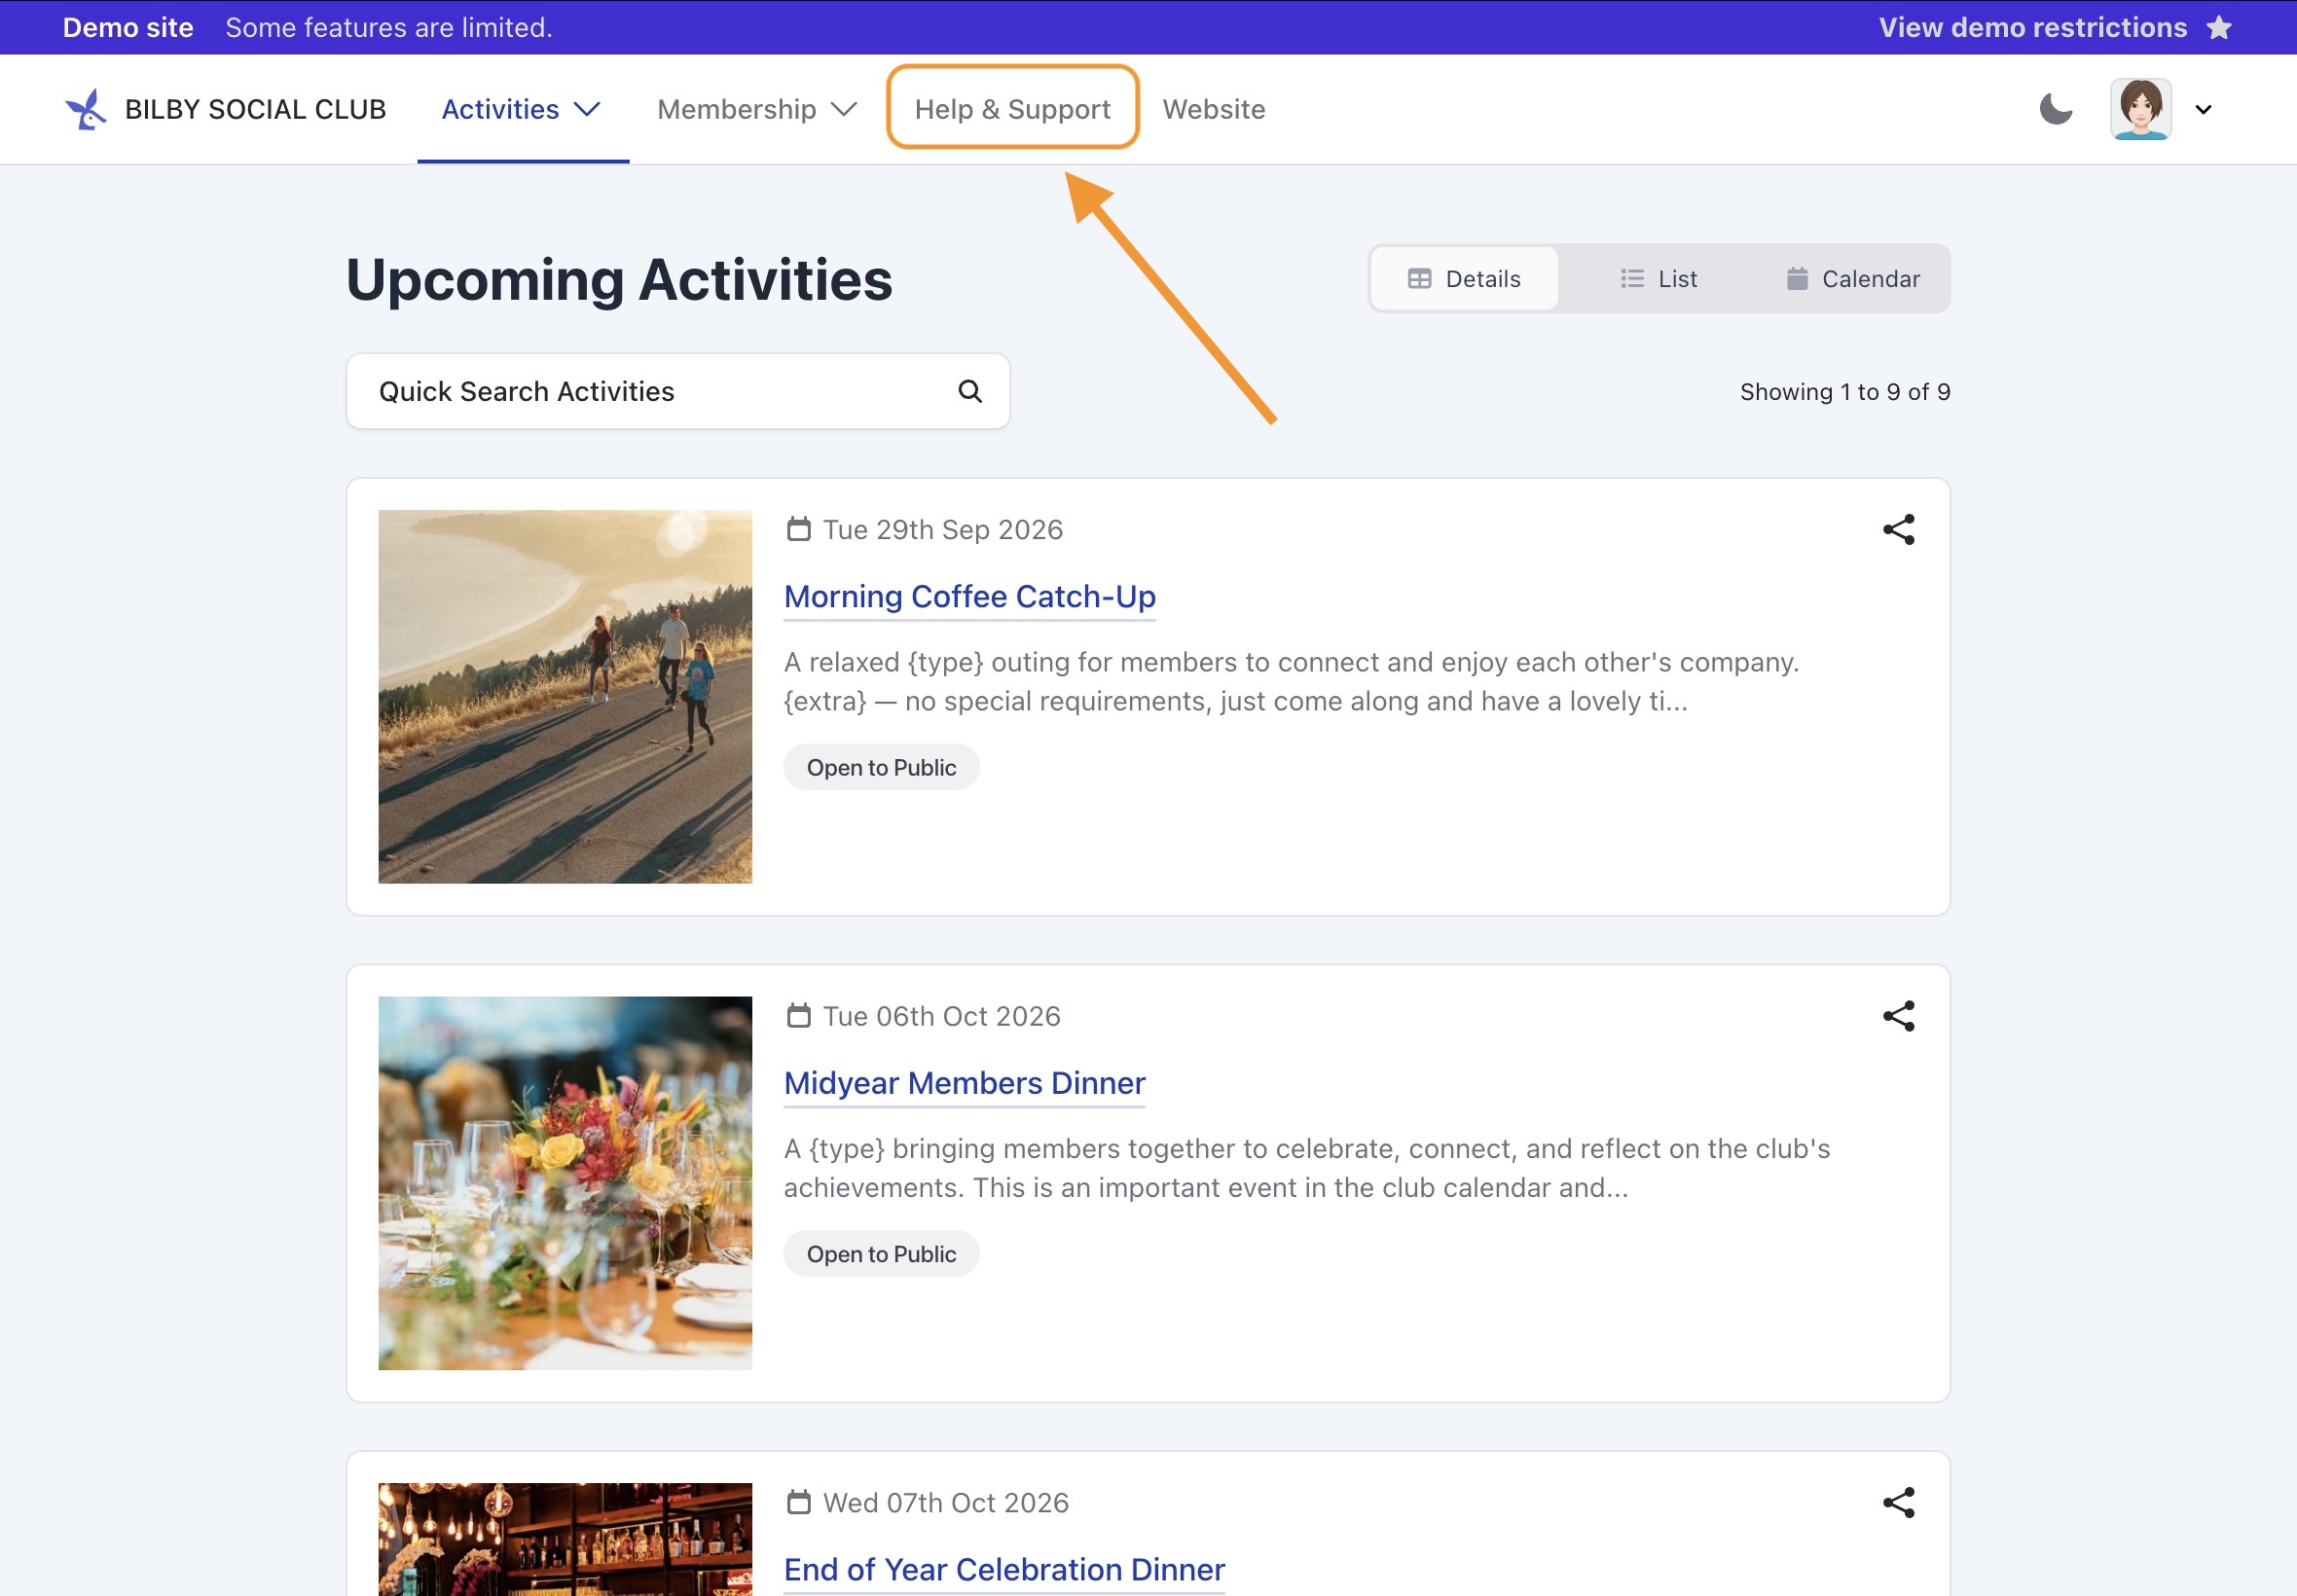Click Open to Public badge on Midyear Dinner

click(x=881, y=1254)
